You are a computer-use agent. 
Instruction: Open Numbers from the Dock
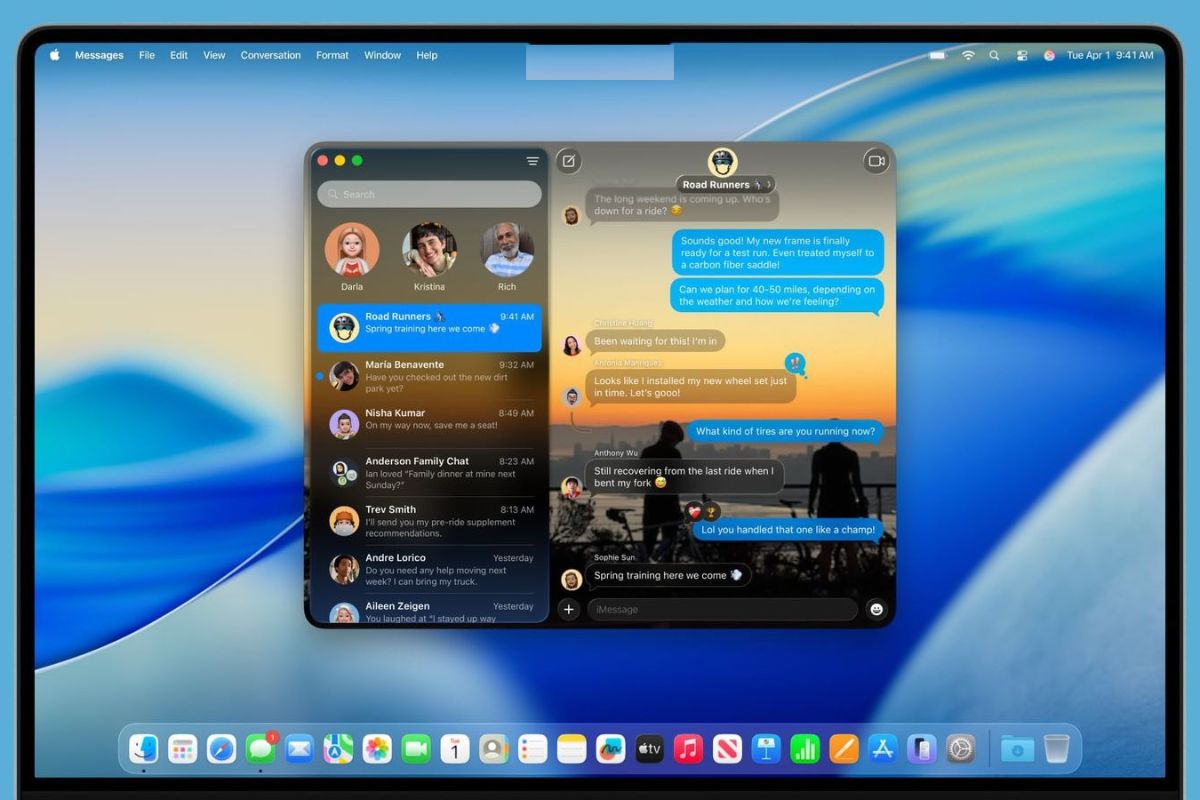pos(805,748)
